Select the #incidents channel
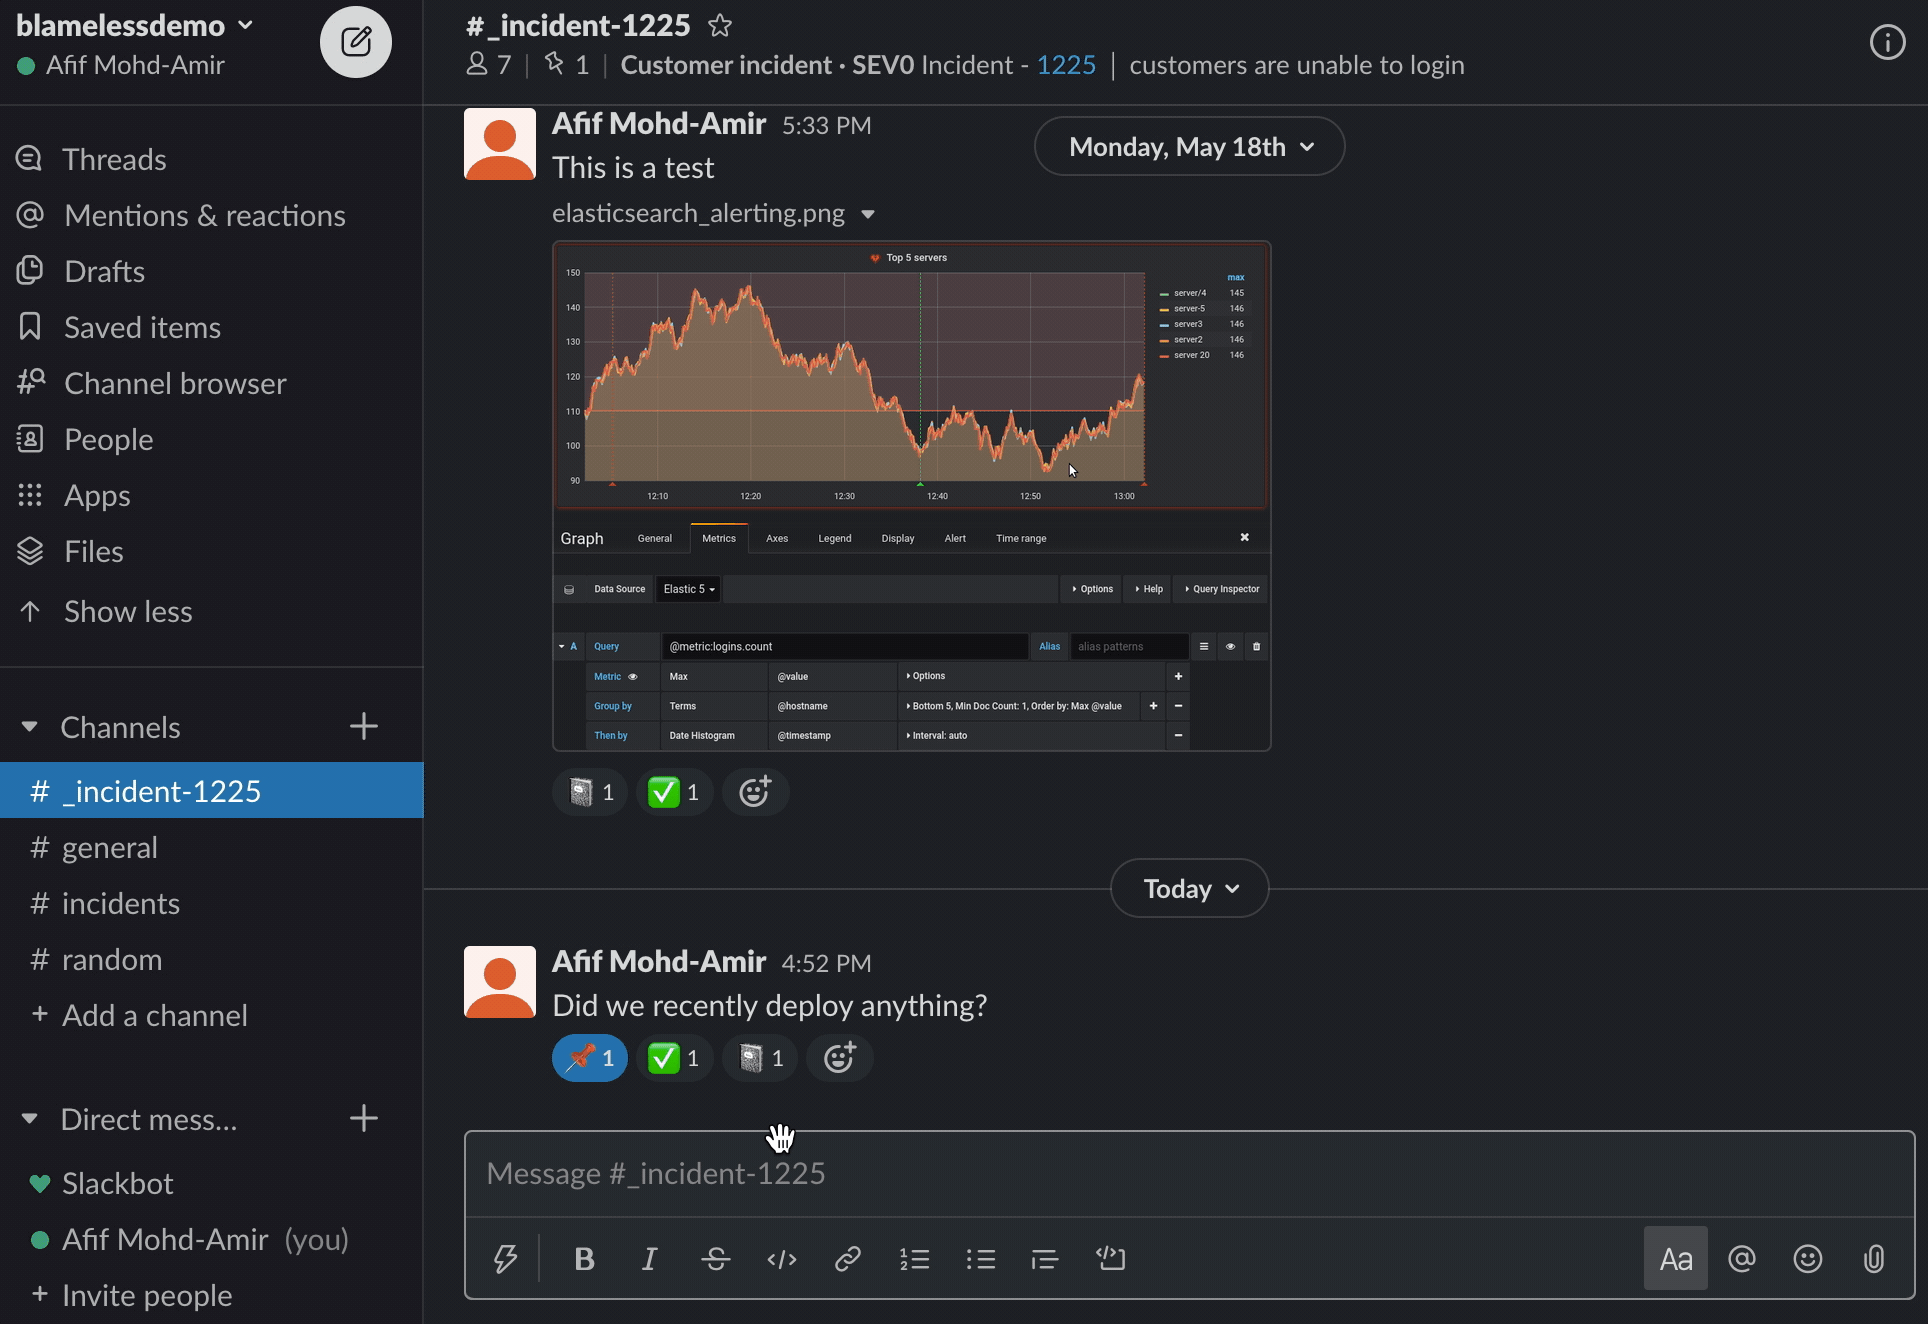Screen dimensions: 1928x1324 (x=212, y=903)
